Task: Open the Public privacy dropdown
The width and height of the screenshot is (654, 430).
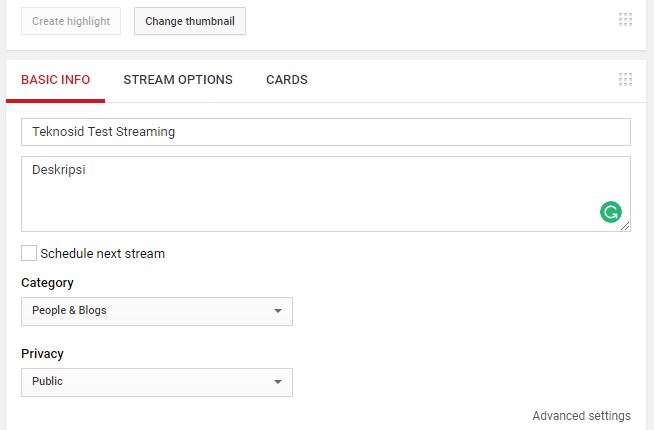Action: [157, 382]
